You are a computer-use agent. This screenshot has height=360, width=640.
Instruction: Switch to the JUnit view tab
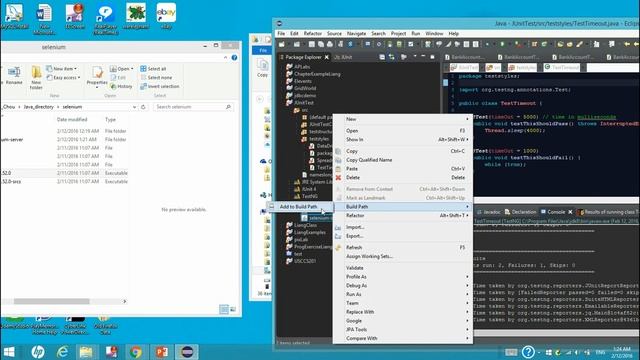click(343, 57)
